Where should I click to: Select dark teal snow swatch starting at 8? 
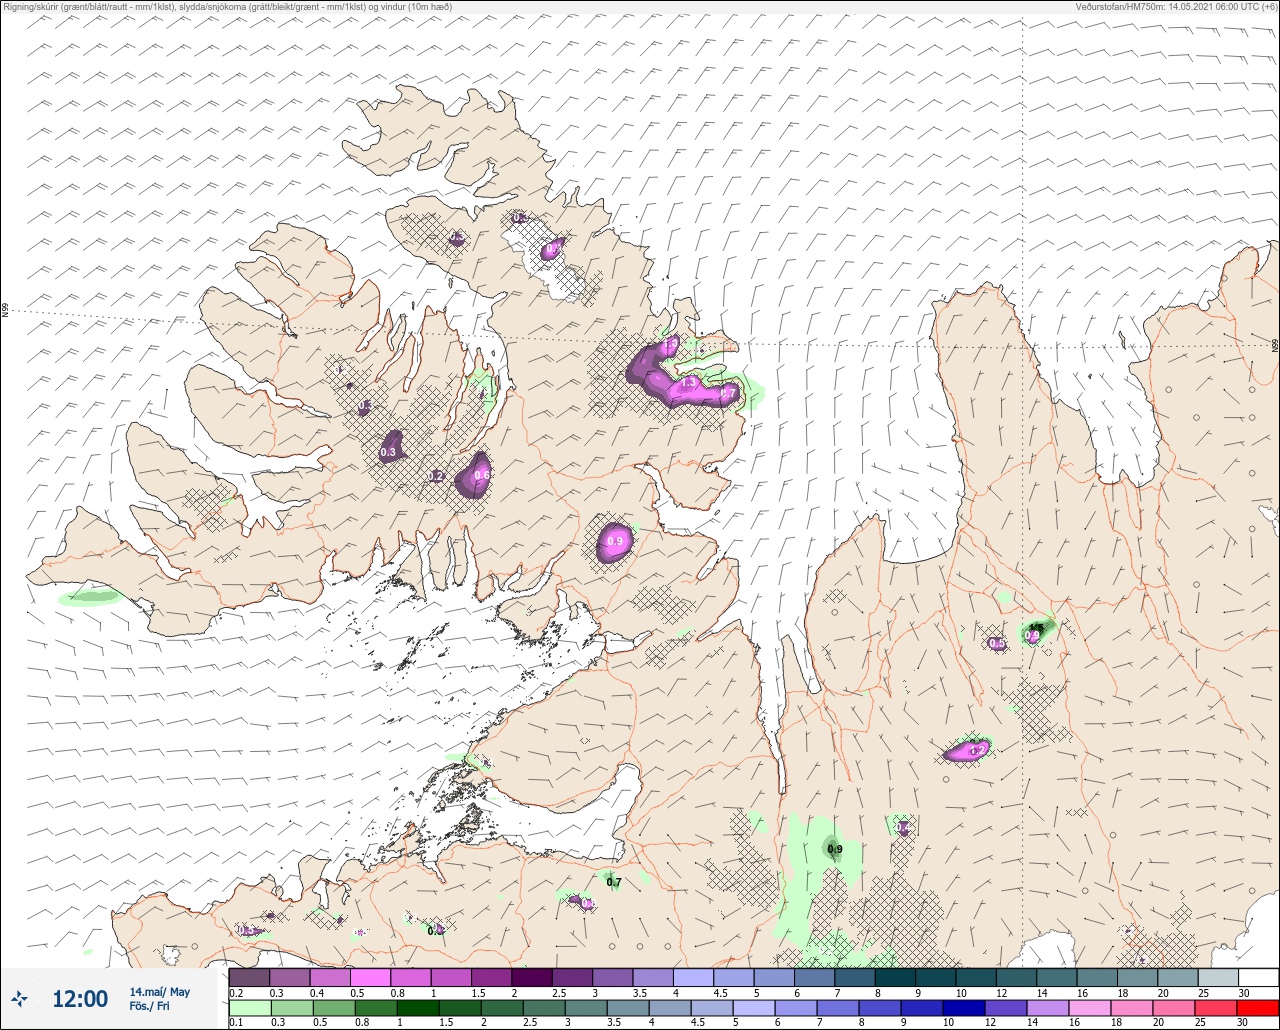point(895,977)
